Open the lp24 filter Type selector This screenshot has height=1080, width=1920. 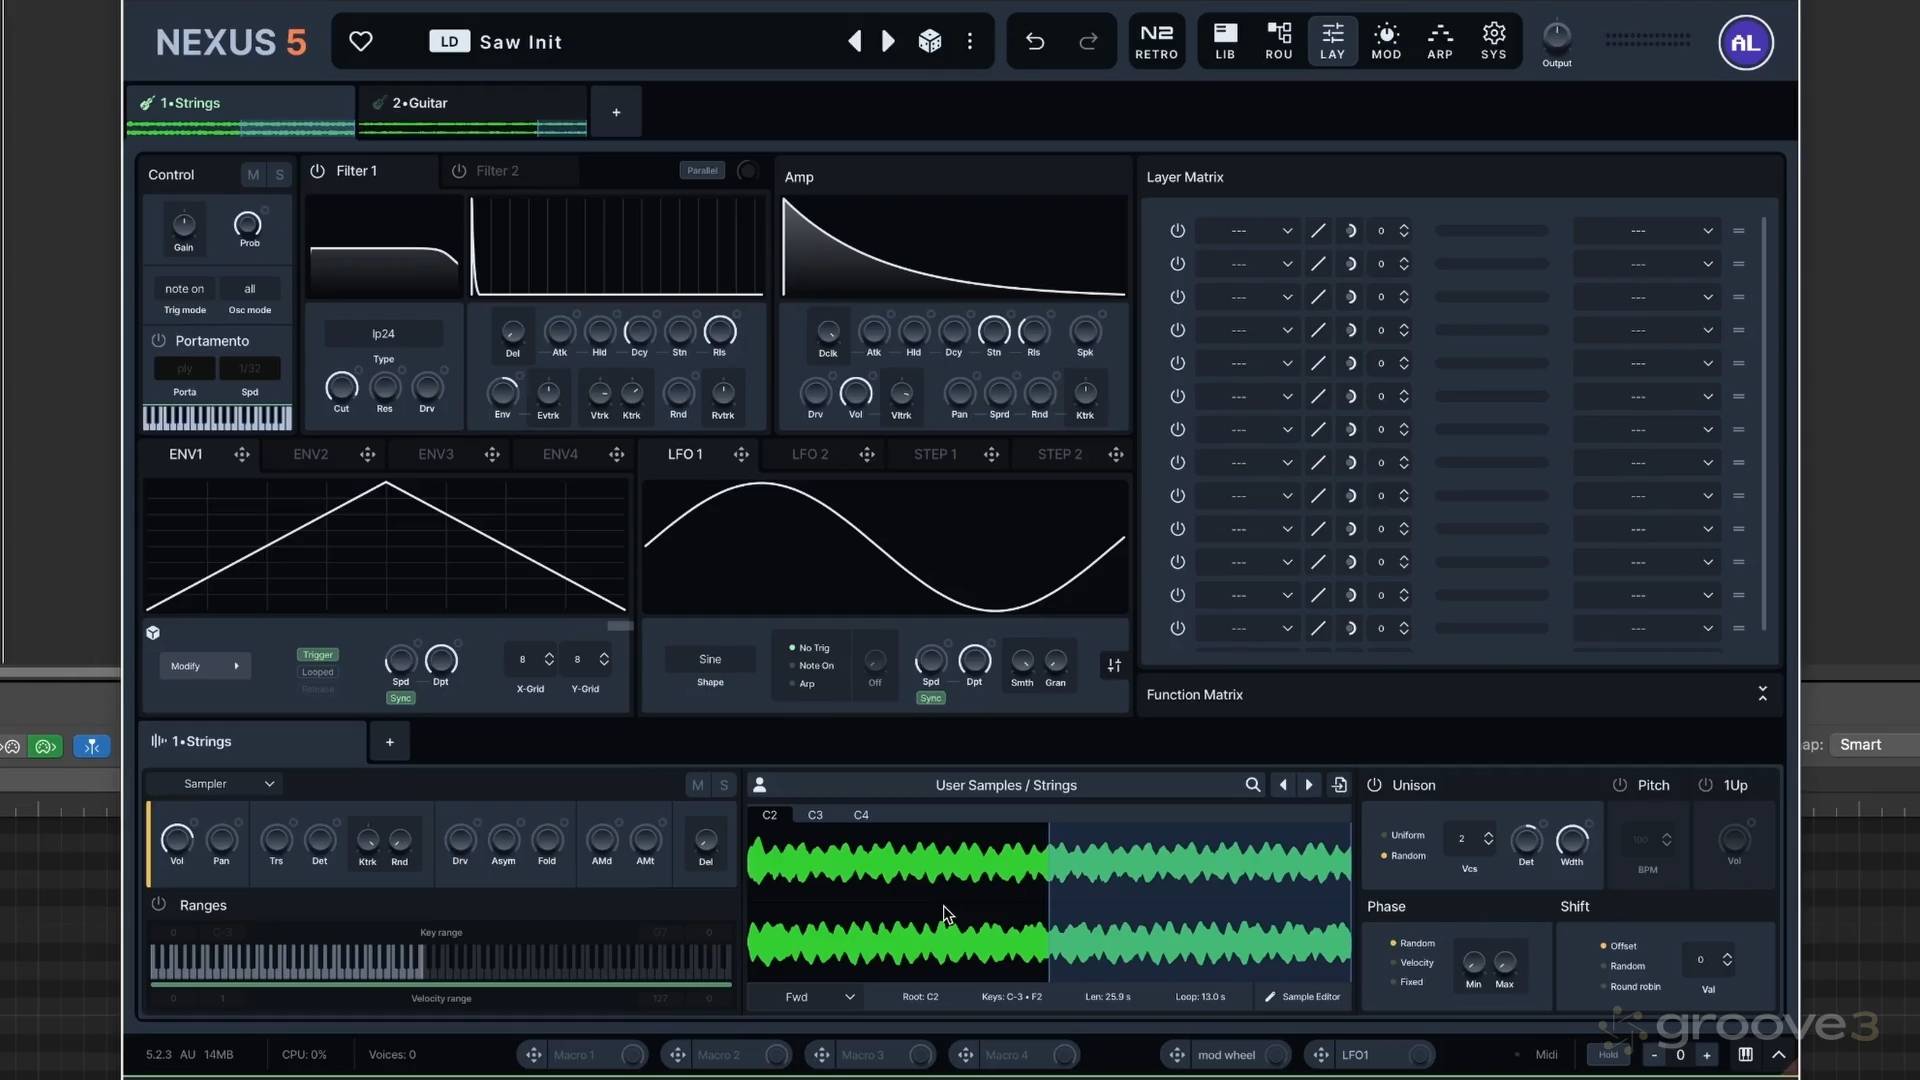pyautogui.click(x=383, y=334)
